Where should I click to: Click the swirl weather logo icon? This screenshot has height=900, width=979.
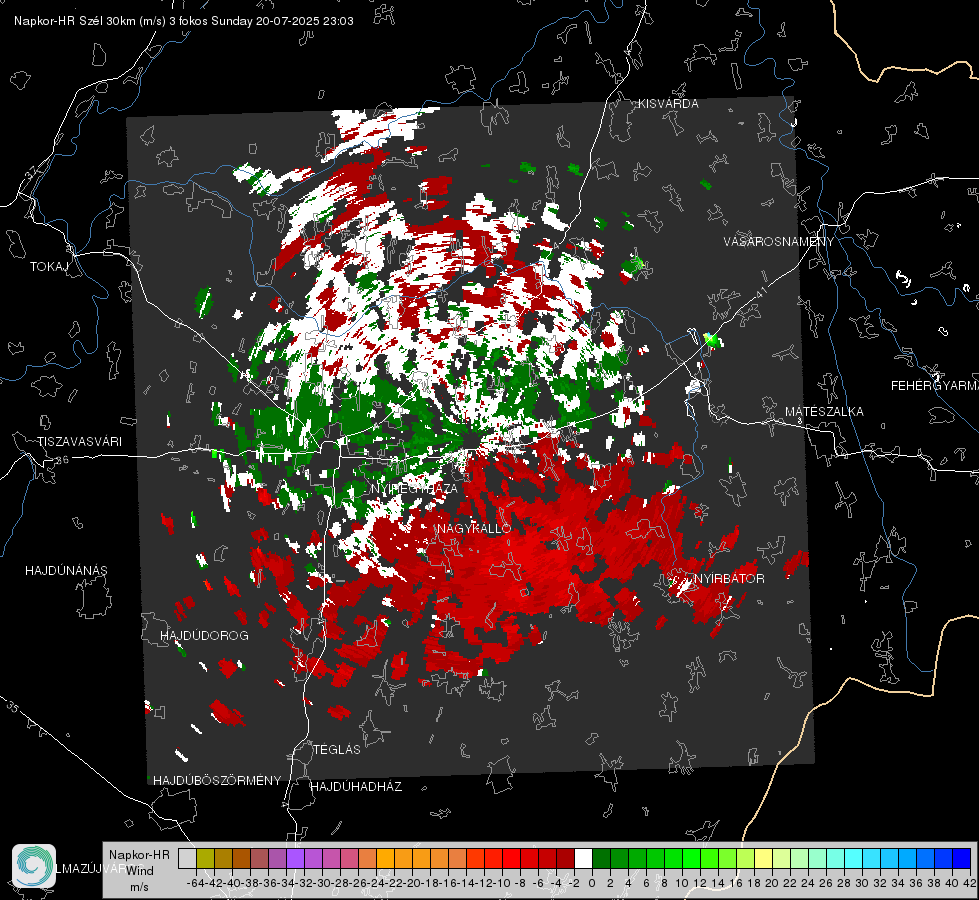pyautogui.click(x=34, y=866)
